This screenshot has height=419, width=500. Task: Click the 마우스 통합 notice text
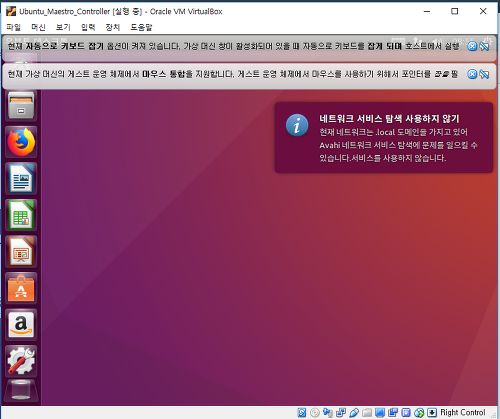[x=233, y=74]
